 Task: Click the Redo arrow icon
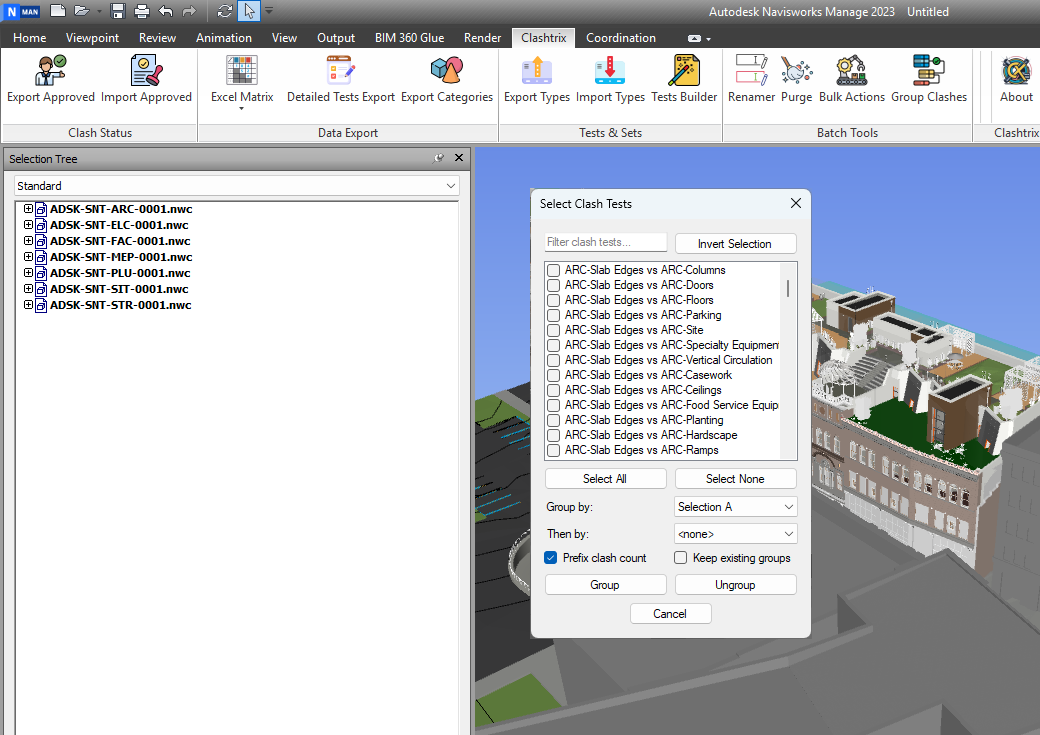189,11
